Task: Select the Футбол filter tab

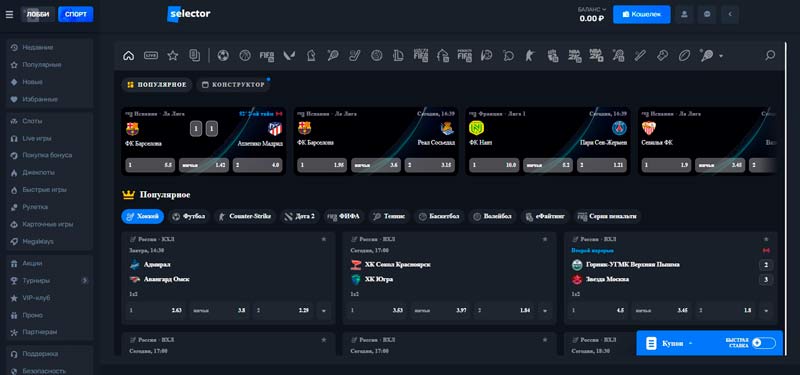Action: tap(189, 216)
